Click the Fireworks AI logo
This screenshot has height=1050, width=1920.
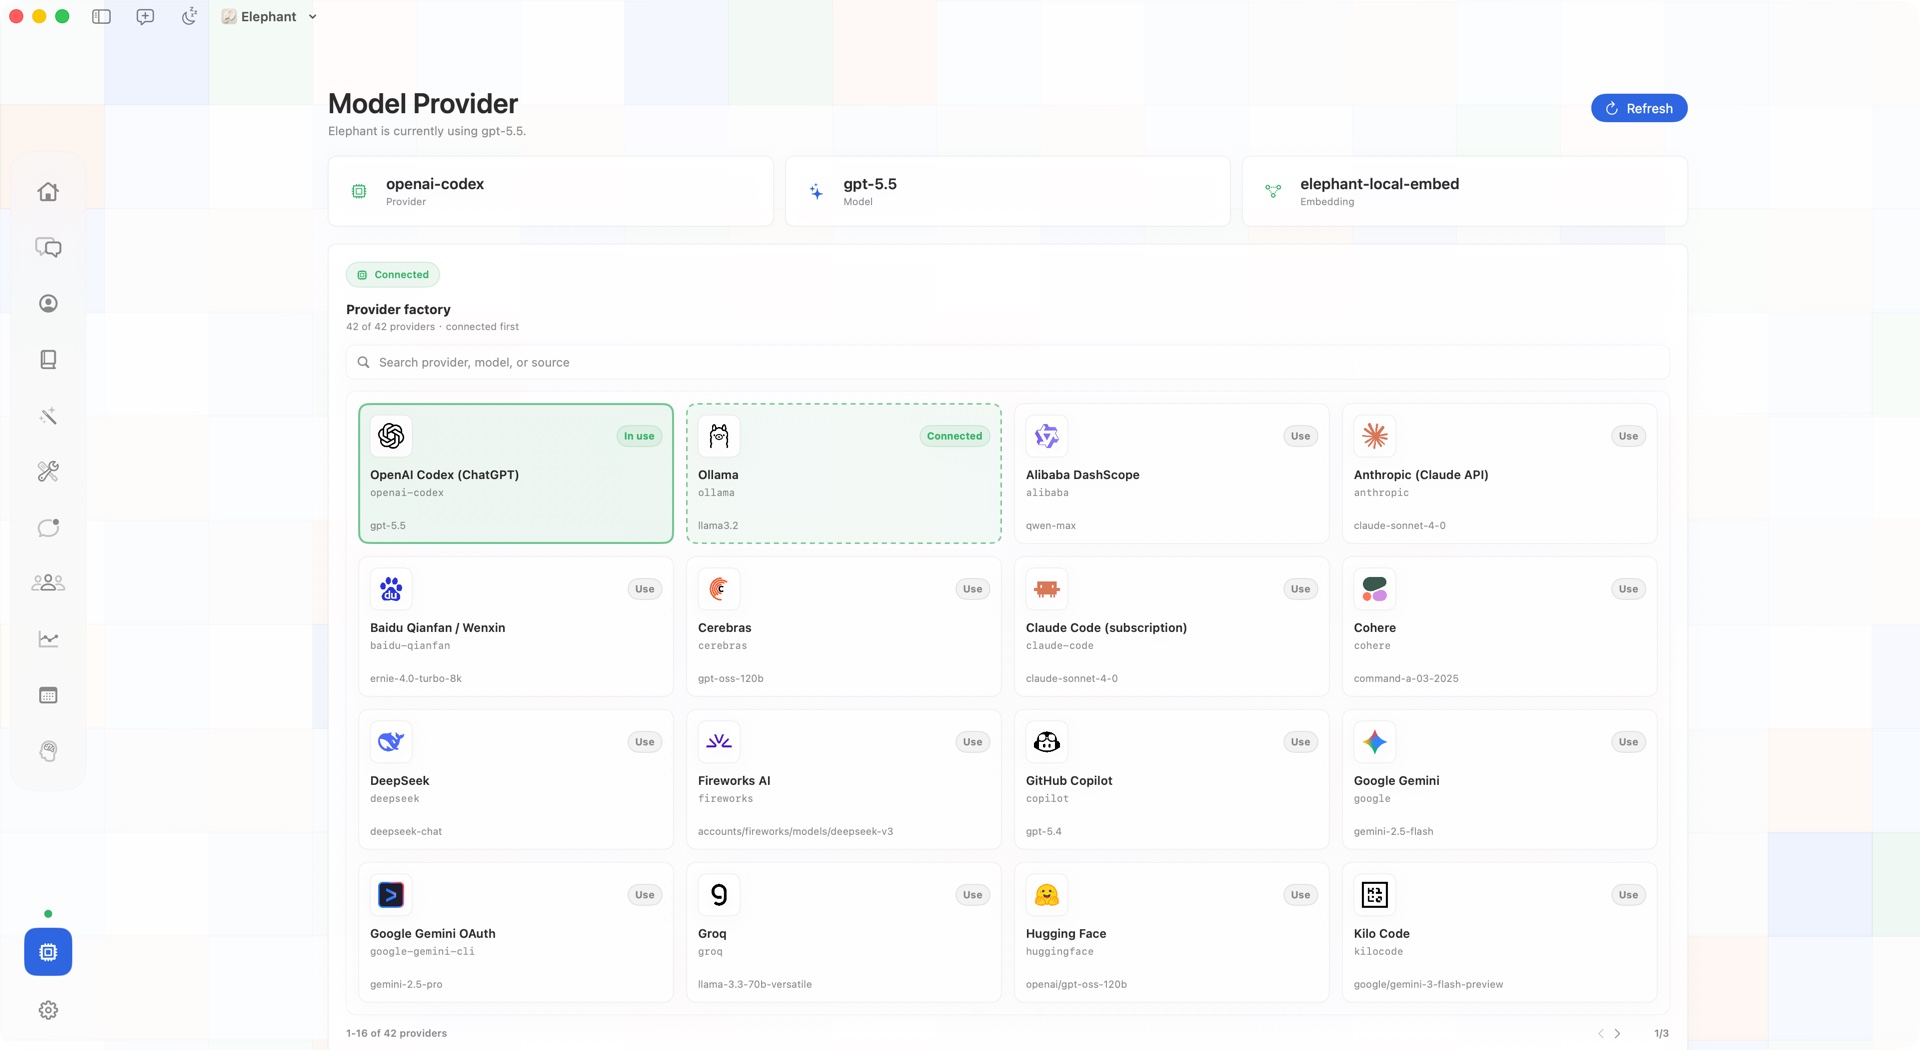[x=719, y=742]
